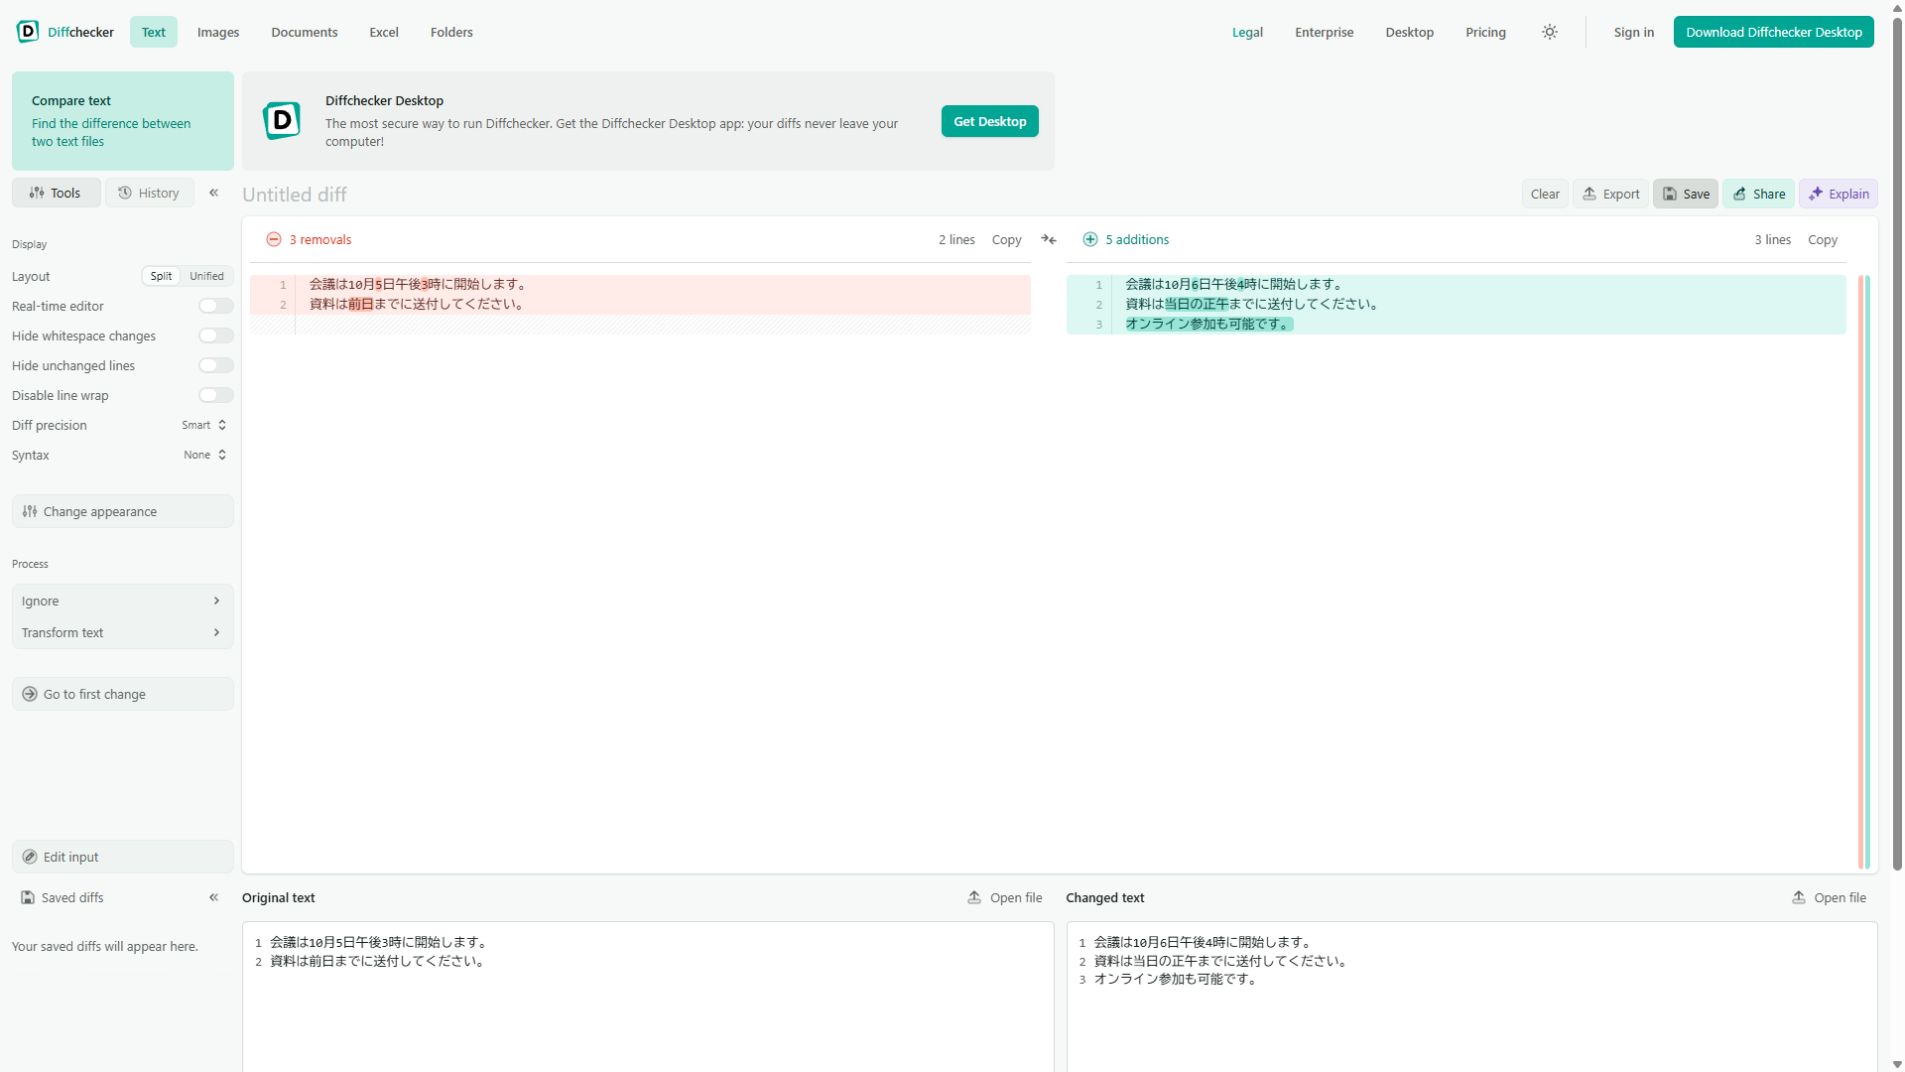Enable Hide whitespace changes switch
The image size is (1905, 1072).
coord(215,336)
